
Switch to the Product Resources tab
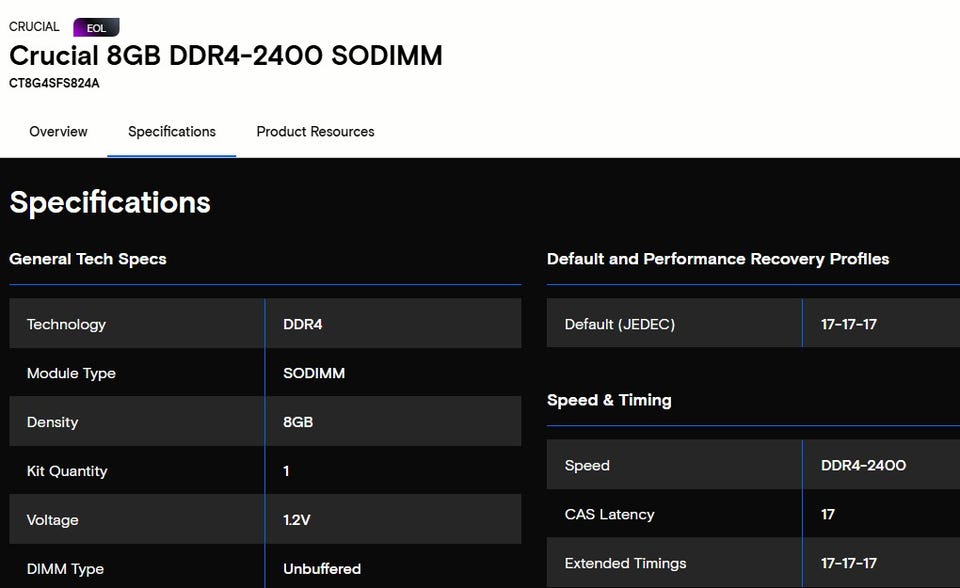pos(315,132)
